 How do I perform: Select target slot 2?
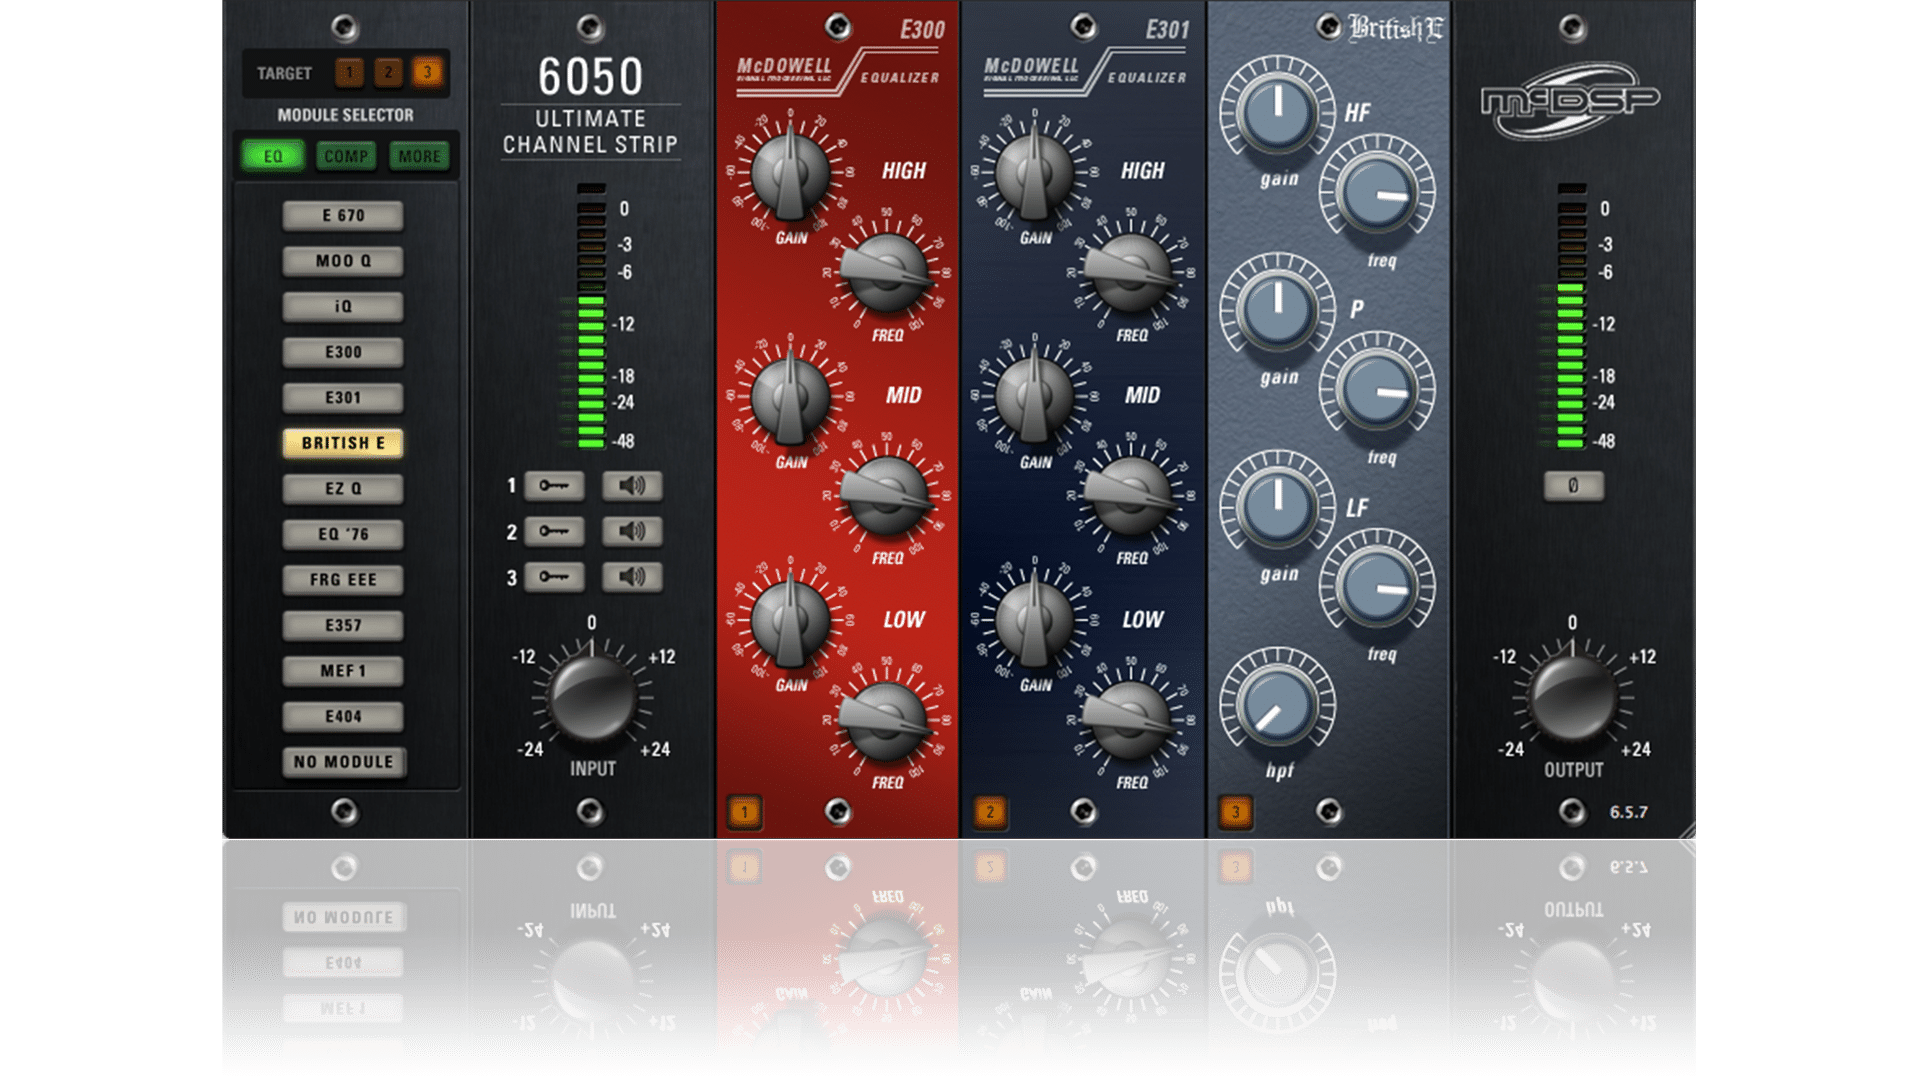pyautogui.click(x=388, y=72)
